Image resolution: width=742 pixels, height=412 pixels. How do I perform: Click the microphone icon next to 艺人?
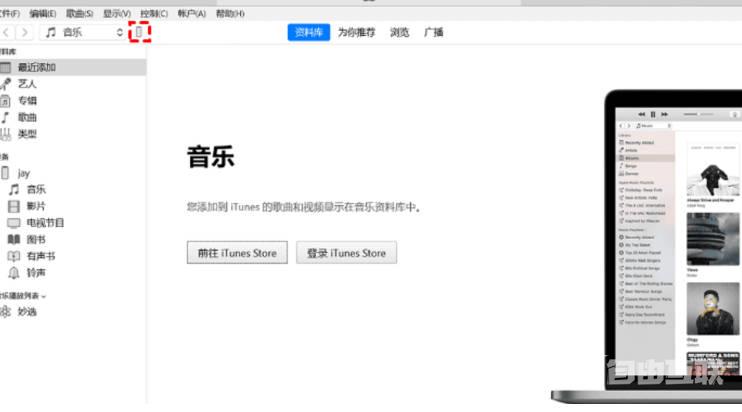point(5,84)
